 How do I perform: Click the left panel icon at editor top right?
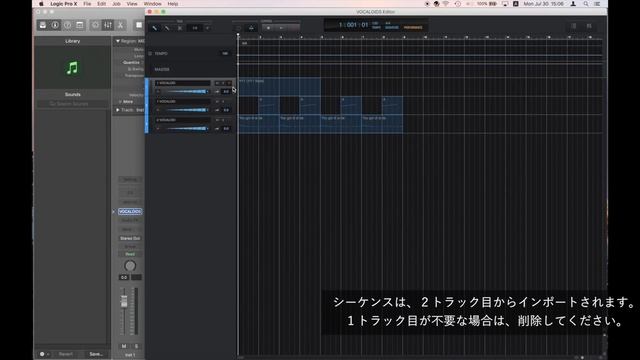coord(574,26)
